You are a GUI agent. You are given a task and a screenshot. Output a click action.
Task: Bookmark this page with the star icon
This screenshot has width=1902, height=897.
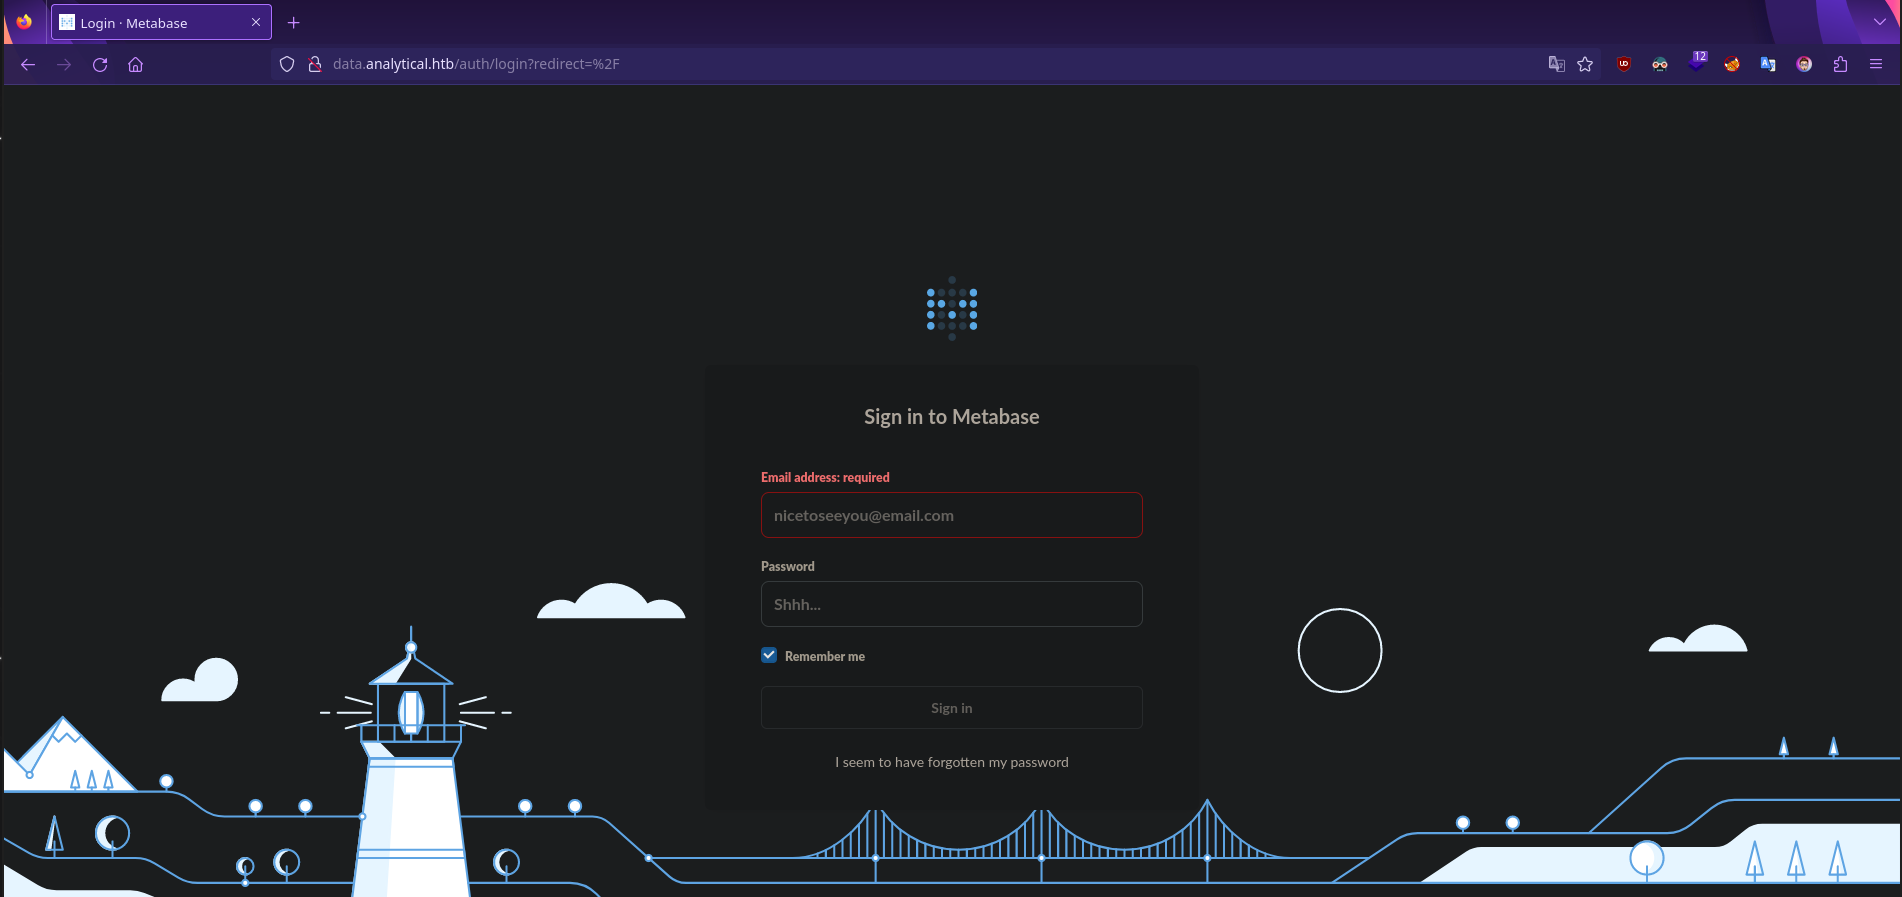pyautogui.click(x=1585, y=64)
